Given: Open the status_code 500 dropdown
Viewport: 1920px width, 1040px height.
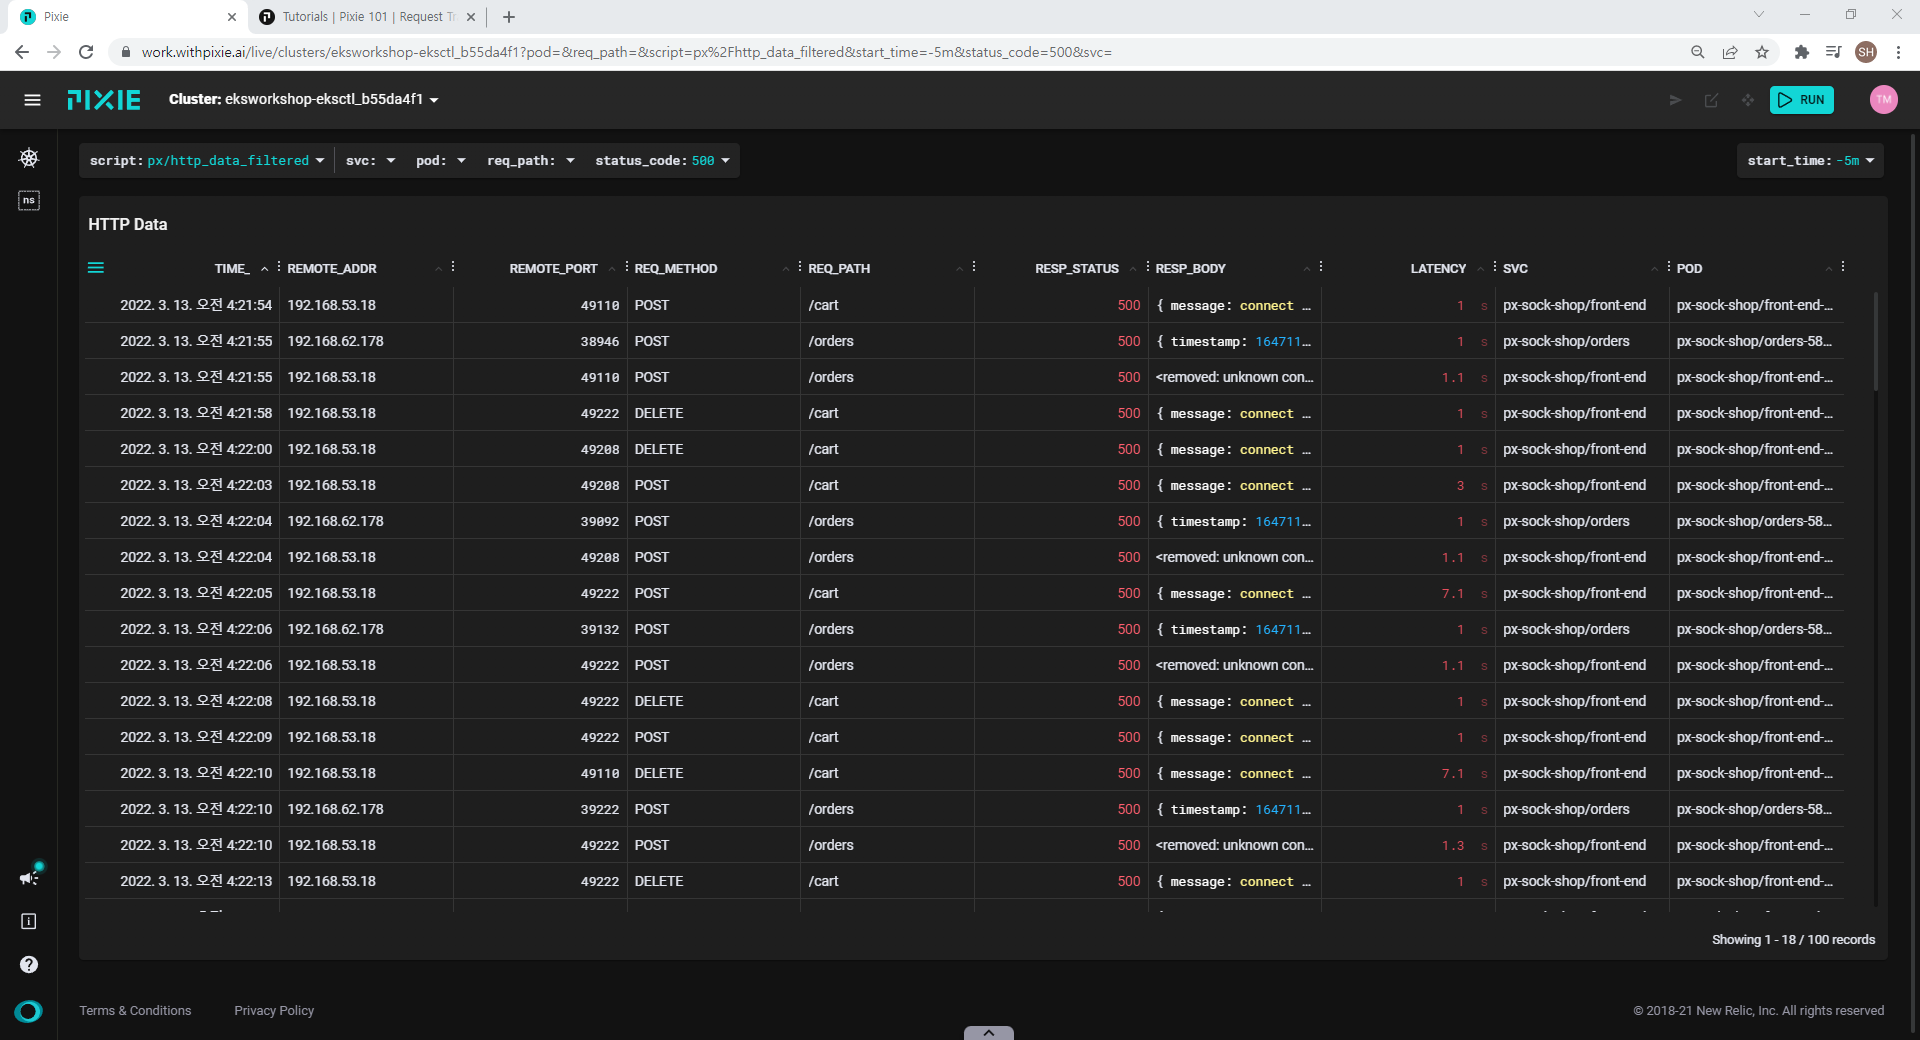Looking at the screenshot, I should tap(663, 161).
